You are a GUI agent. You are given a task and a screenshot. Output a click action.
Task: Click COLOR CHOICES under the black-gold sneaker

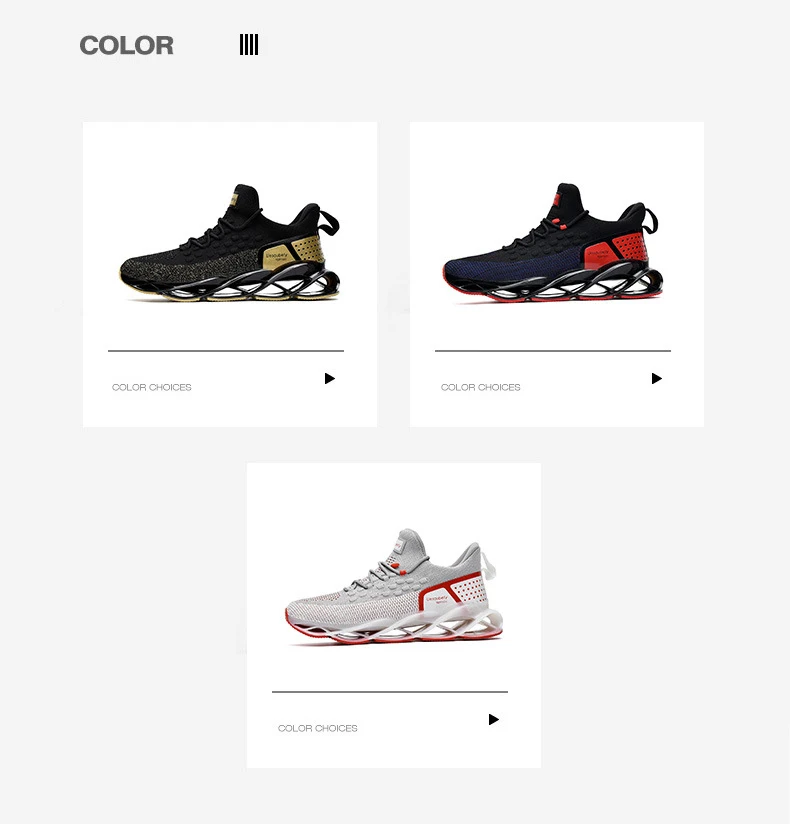pos(151,387)
